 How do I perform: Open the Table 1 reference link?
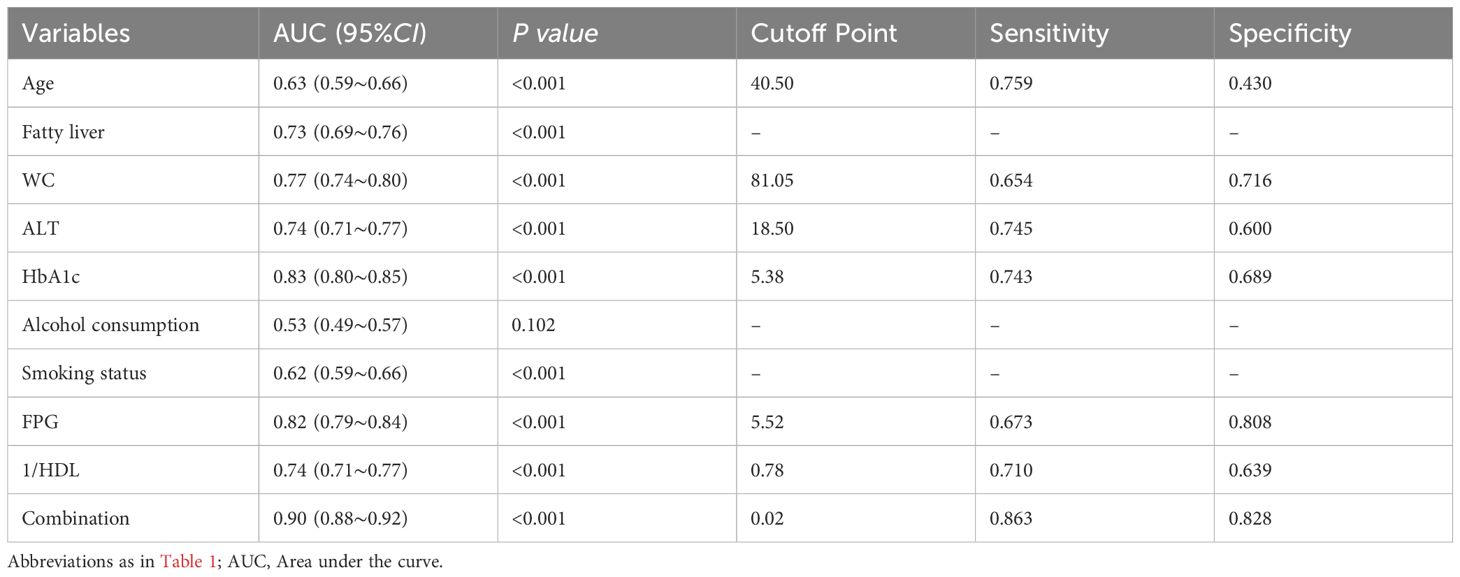point(182,562)
